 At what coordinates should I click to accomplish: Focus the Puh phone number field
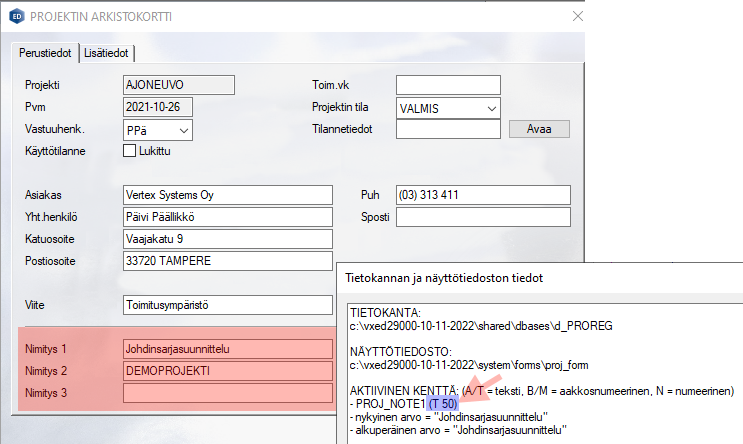point(482,195)
